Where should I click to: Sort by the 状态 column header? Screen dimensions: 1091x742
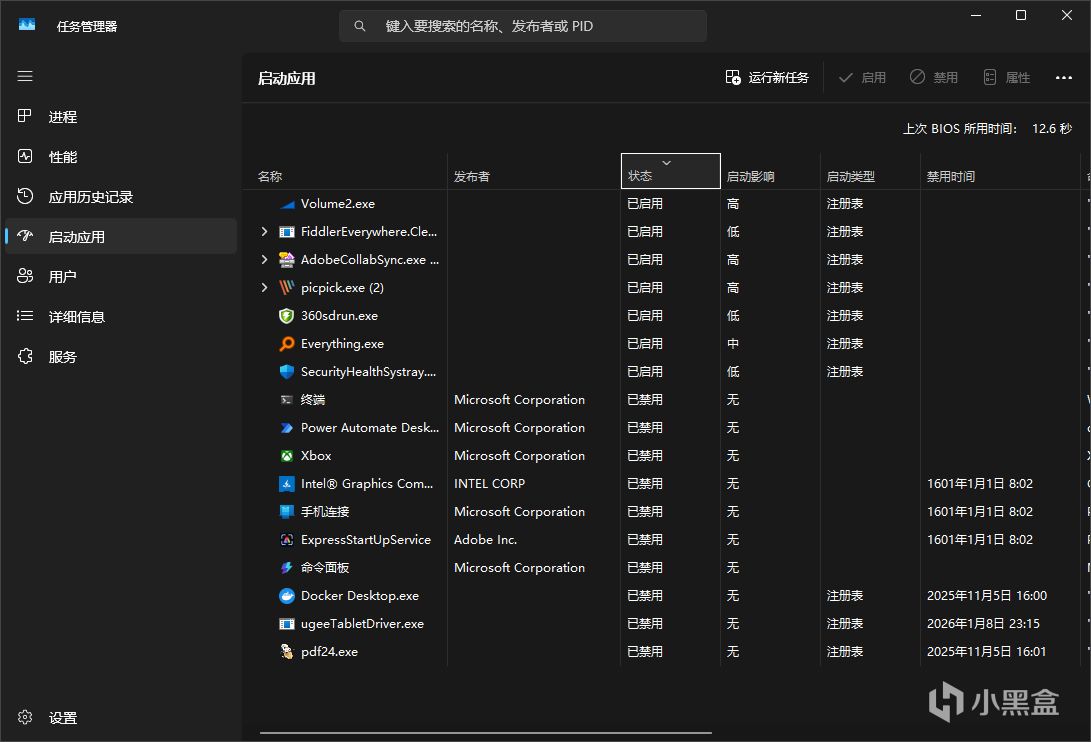pyautogui.click(x=671, y=171)
